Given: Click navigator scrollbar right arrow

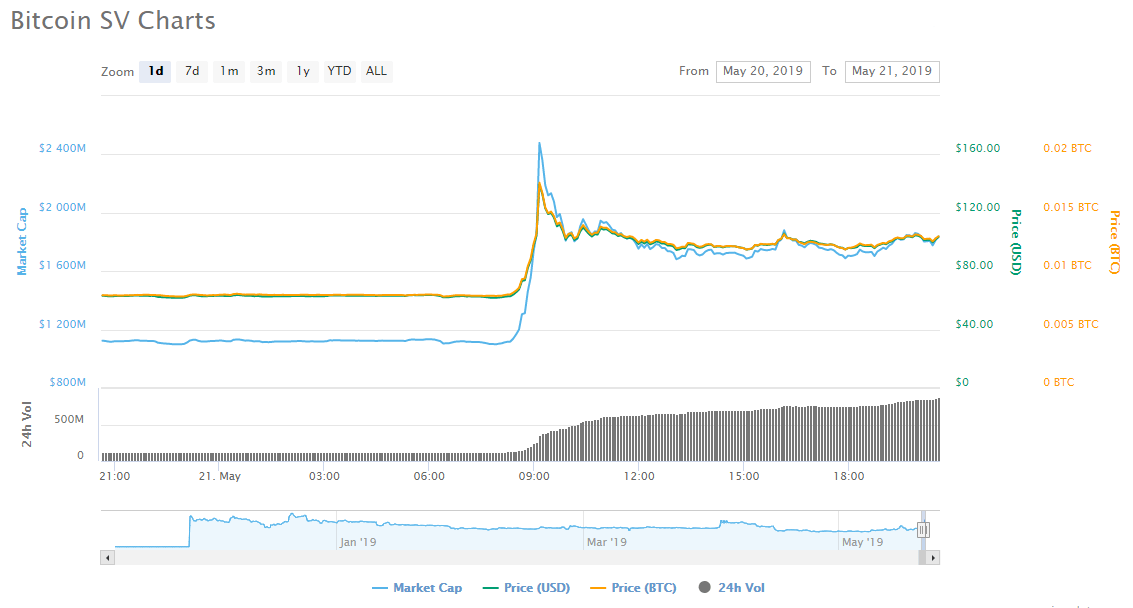Looking at the screenshot, I should click(x=932, y=558).
